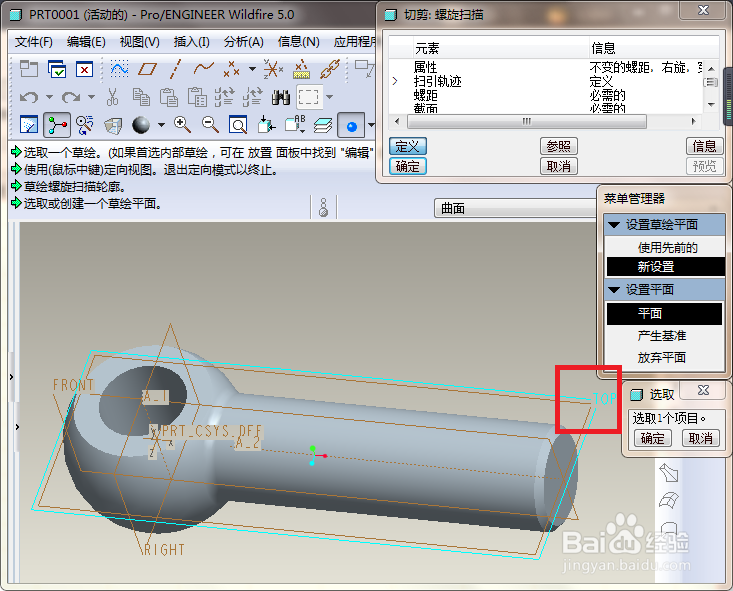The width and height of the screenshot is (733, 591).
Task: Open the 视图(V) menu
Action: click(140, 42)
